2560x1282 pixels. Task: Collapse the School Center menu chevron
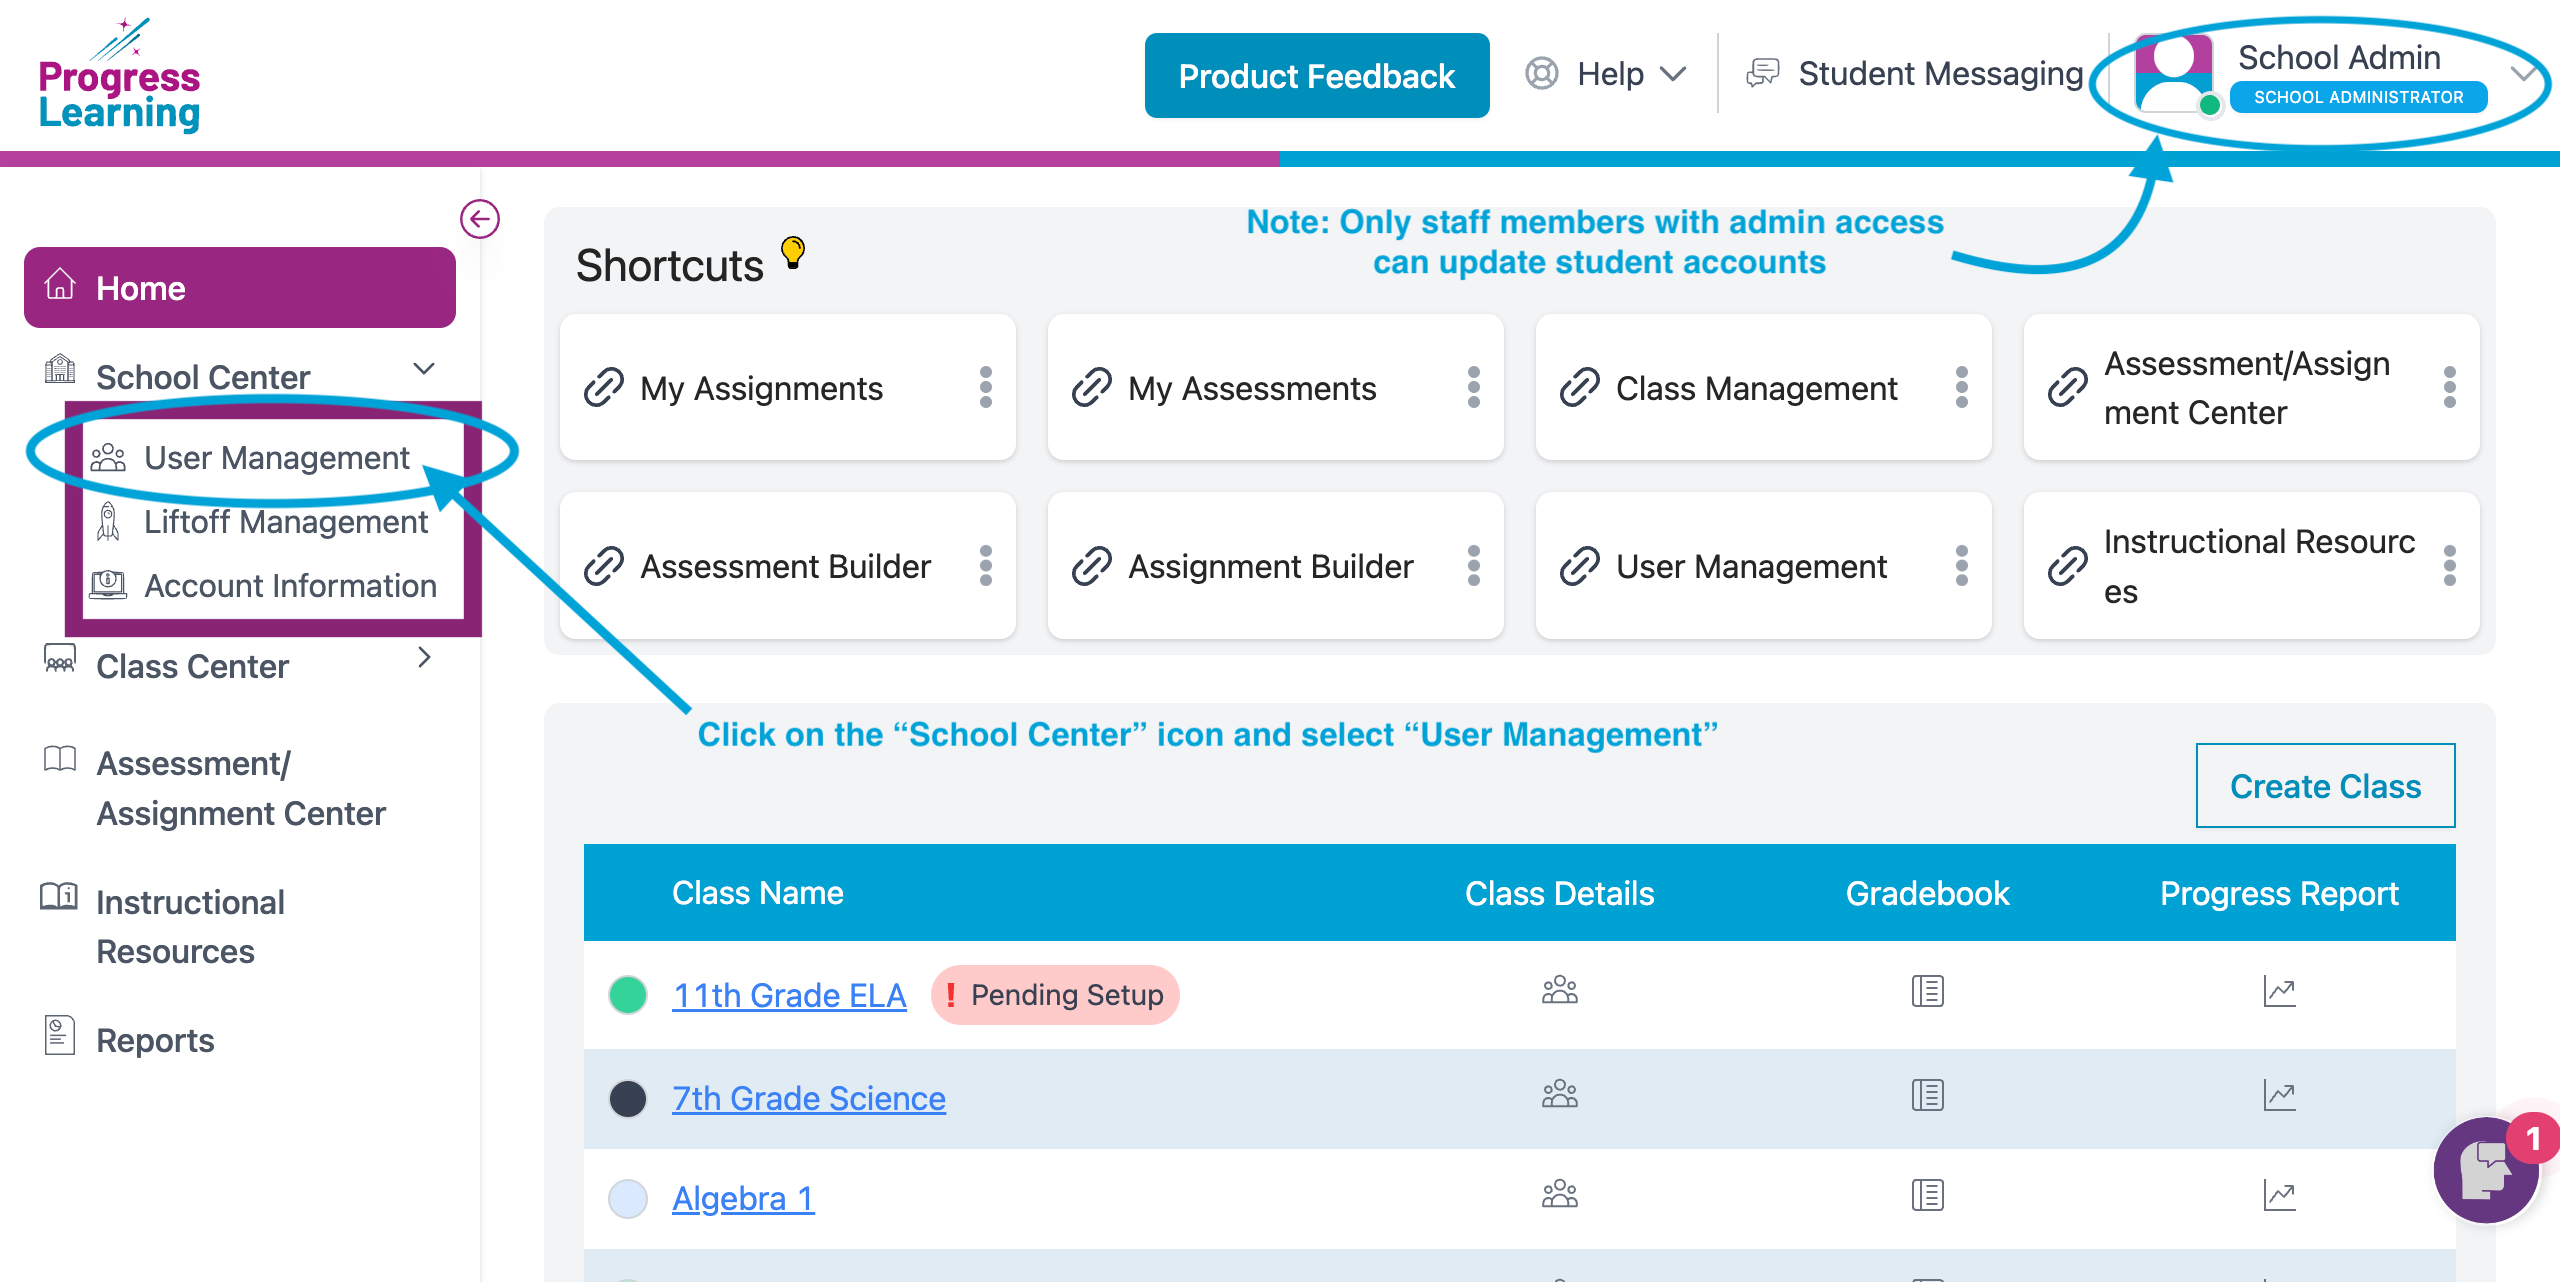point(424,368)
